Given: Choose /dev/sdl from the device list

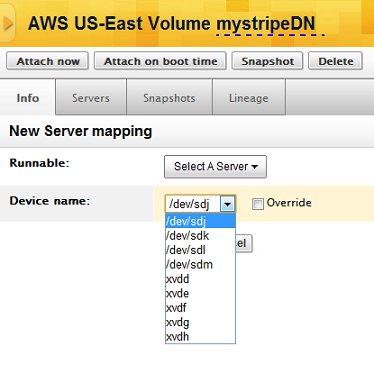Looking at the screenshot, I should (200, 250).
